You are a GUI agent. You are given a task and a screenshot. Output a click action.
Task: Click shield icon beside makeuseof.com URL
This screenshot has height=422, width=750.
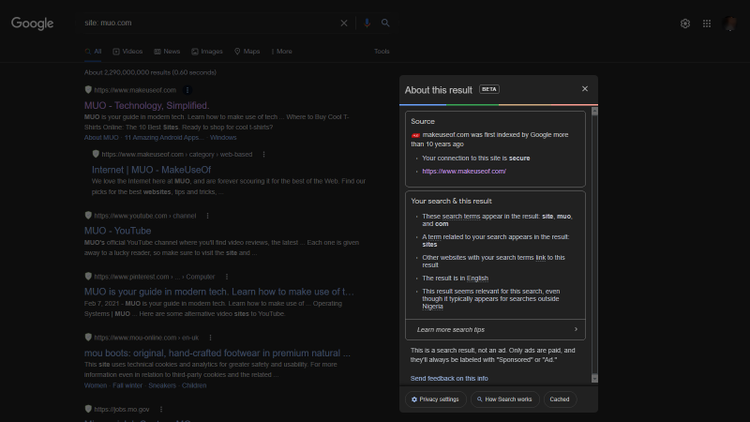(x=88, y=89)
